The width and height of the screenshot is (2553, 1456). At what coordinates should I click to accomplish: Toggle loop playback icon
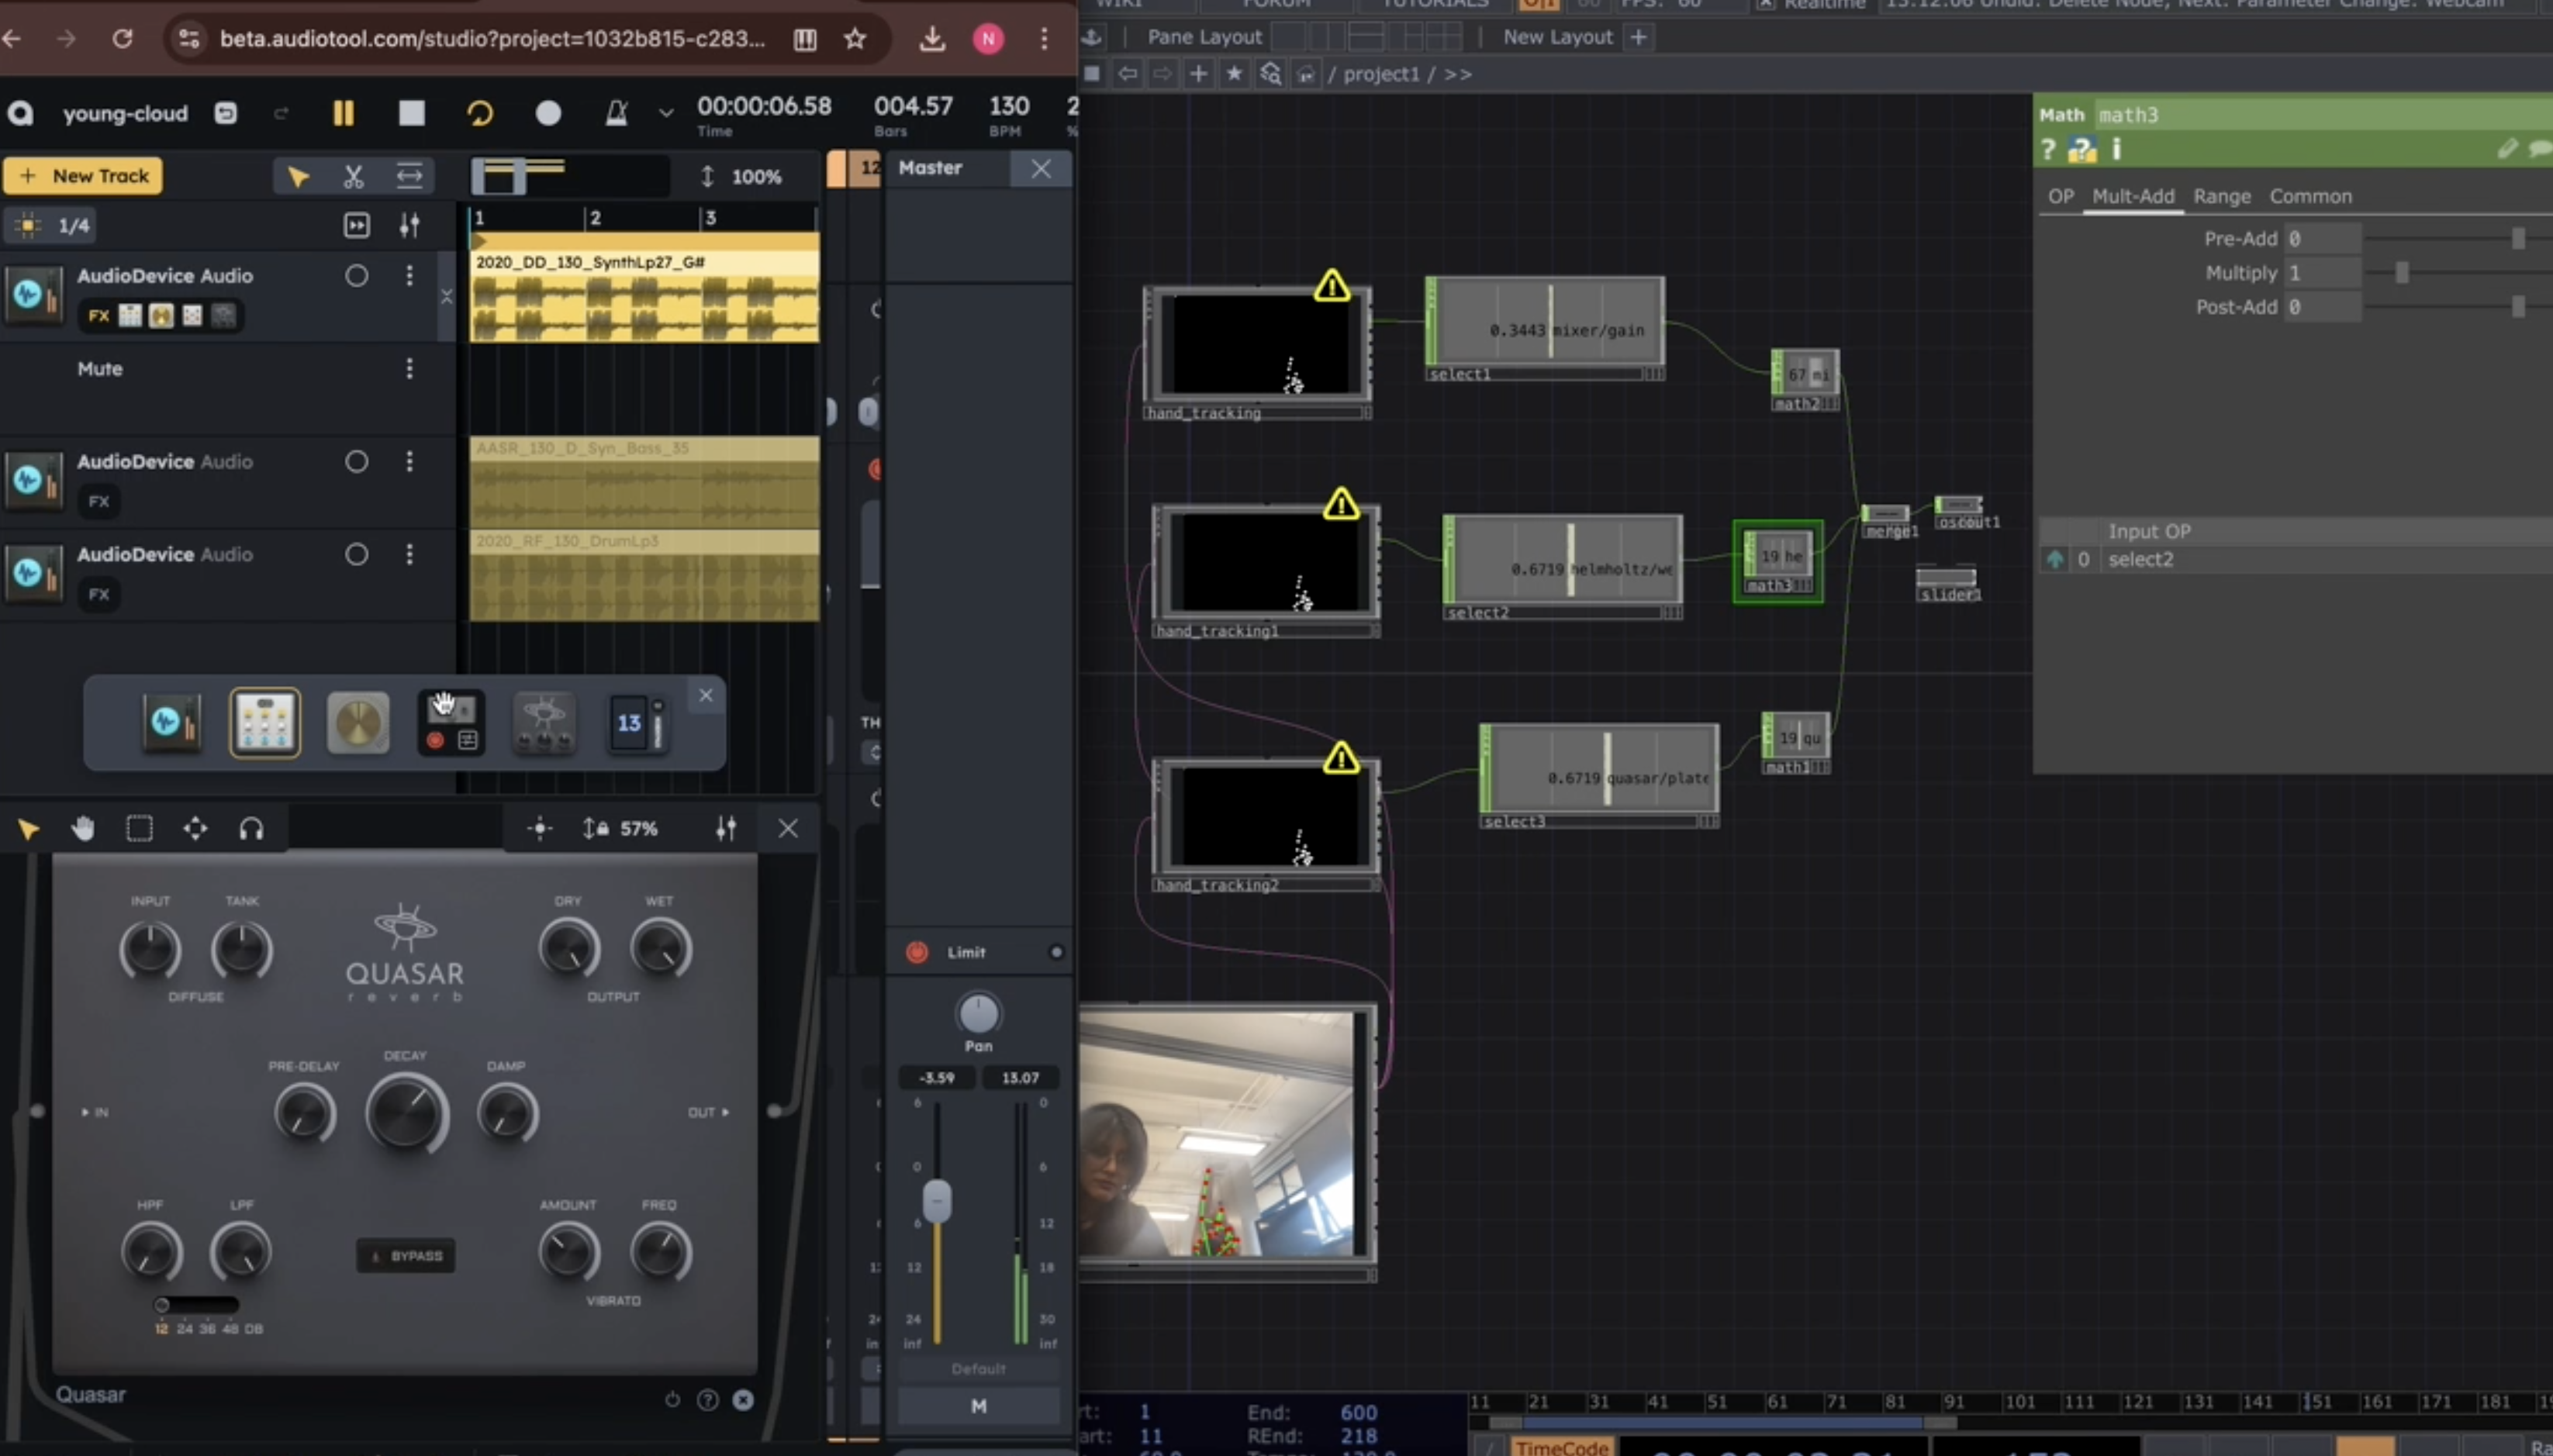pos(480,113)
